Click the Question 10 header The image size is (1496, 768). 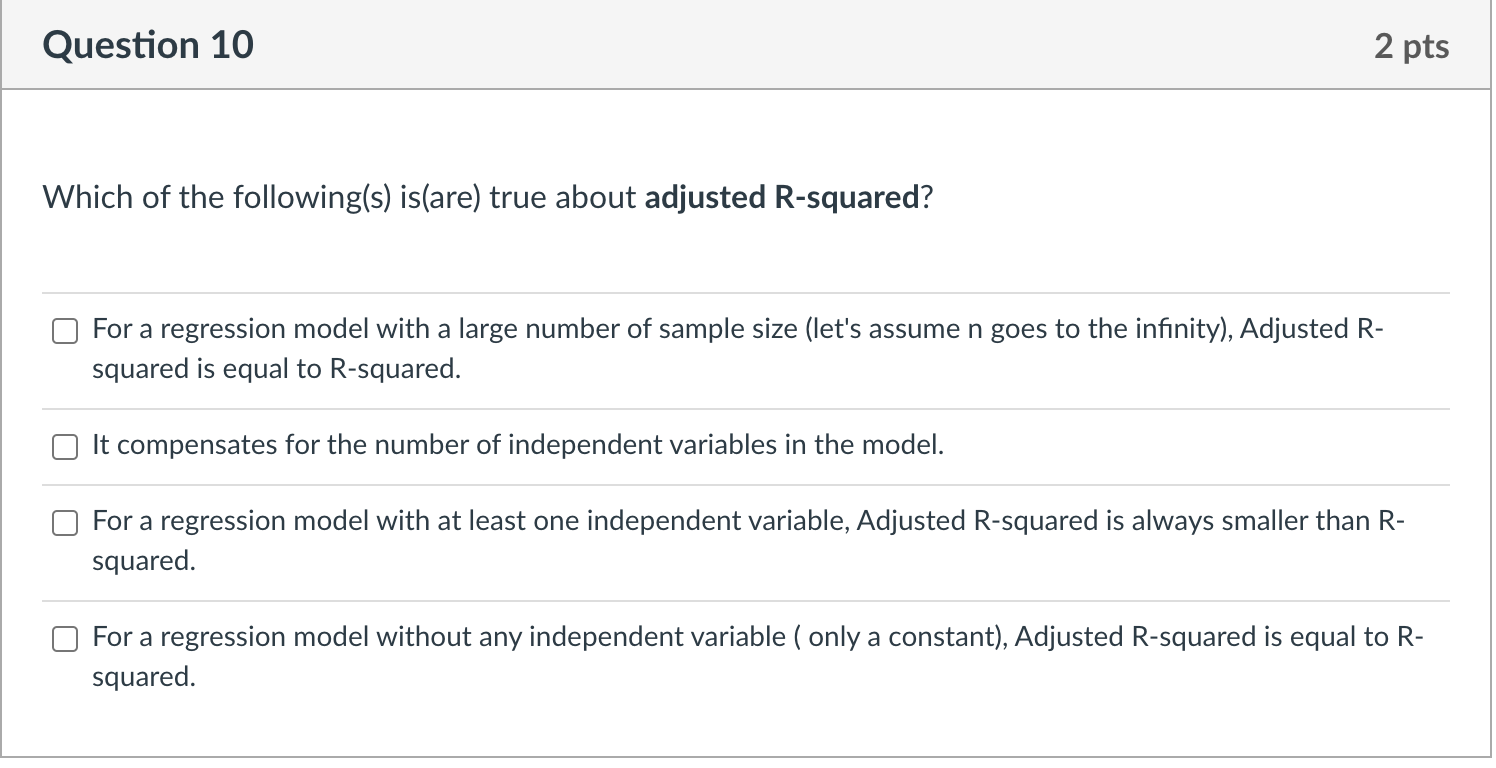[148, 44]
